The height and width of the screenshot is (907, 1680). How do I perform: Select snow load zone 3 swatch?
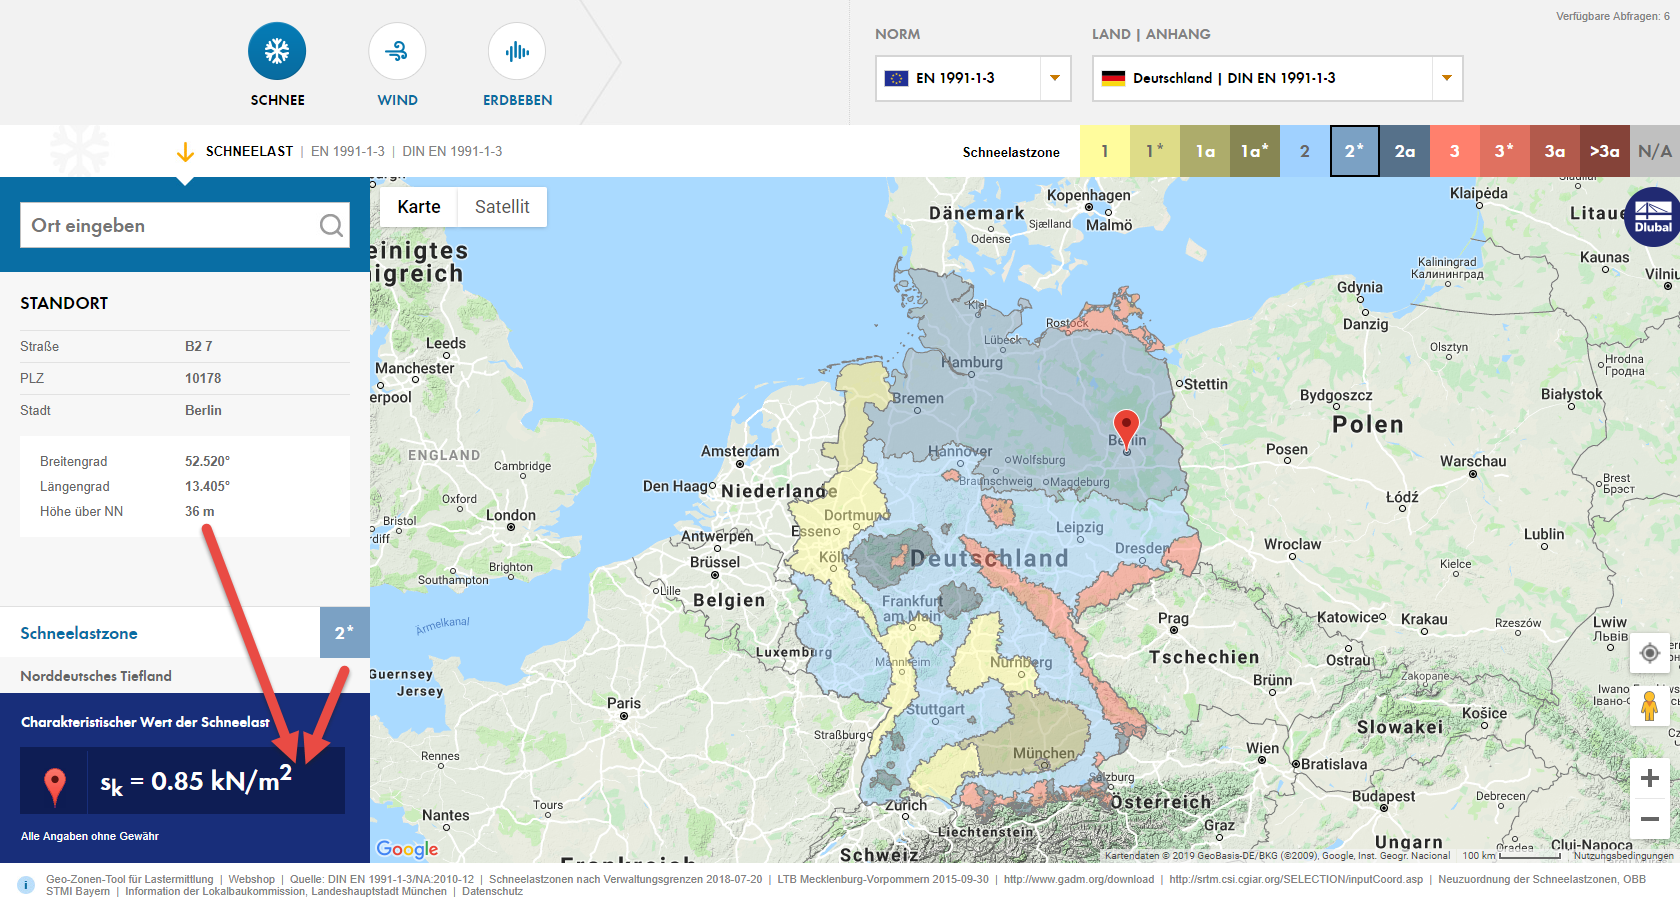point(1455,151)
